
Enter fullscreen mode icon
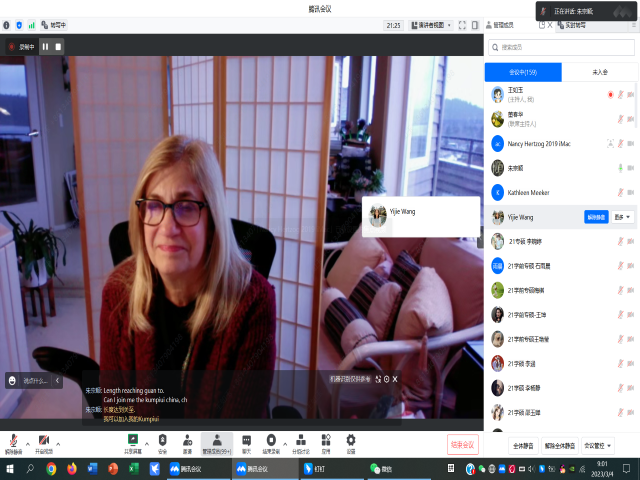tap(462, 25)
